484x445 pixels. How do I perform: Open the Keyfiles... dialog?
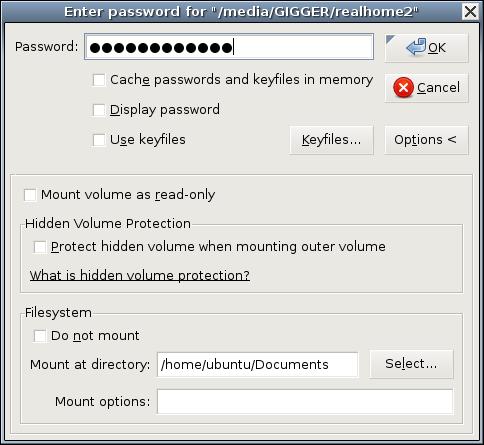point(331,140)
